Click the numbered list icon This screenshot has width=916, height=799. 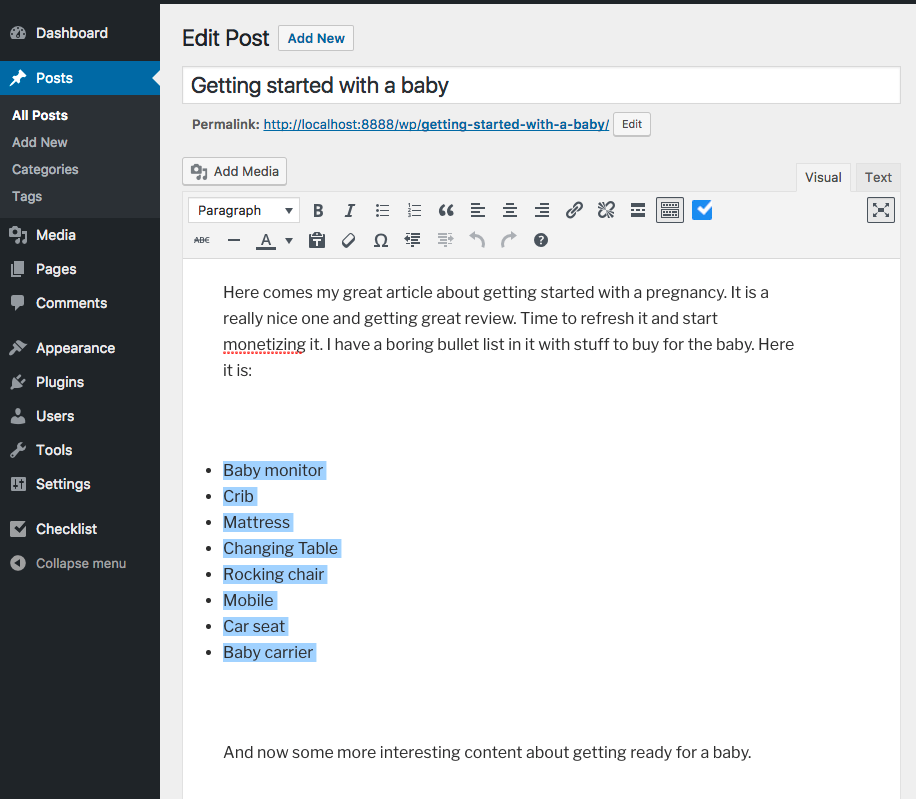[414, 210]
